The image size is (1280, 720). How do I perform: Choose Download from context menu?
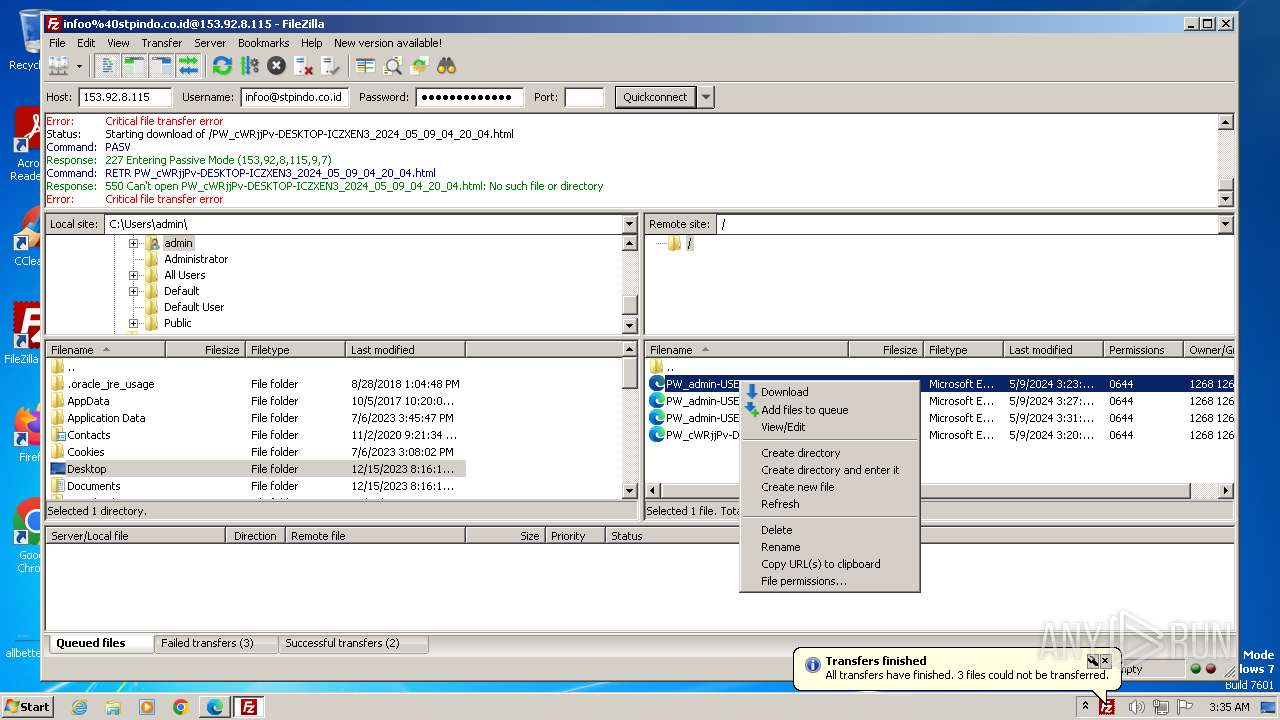click(x=829, y=392)
